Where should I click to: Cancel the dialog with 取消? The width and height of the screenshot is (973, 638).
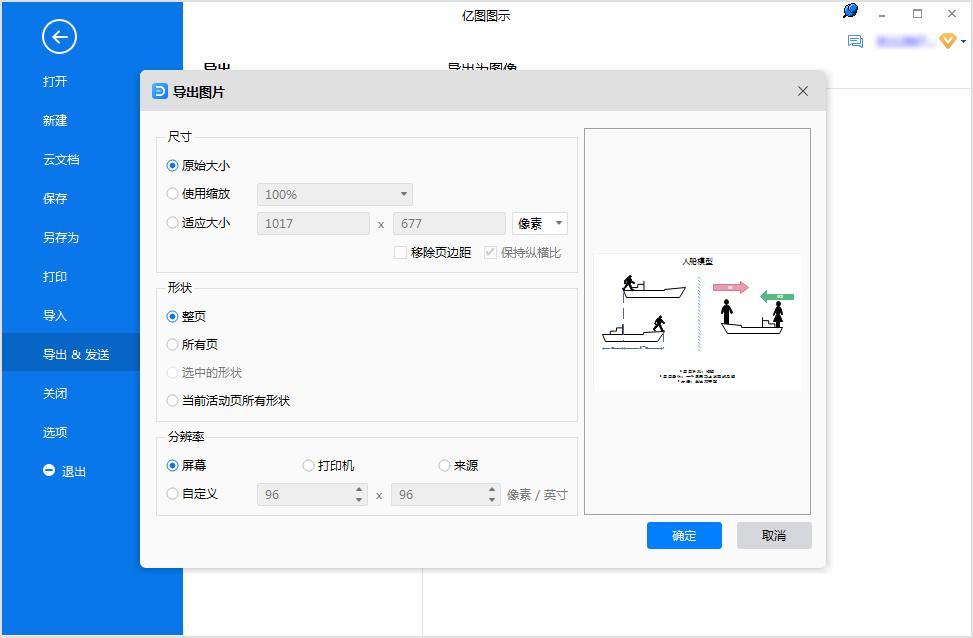pos(774,535)
